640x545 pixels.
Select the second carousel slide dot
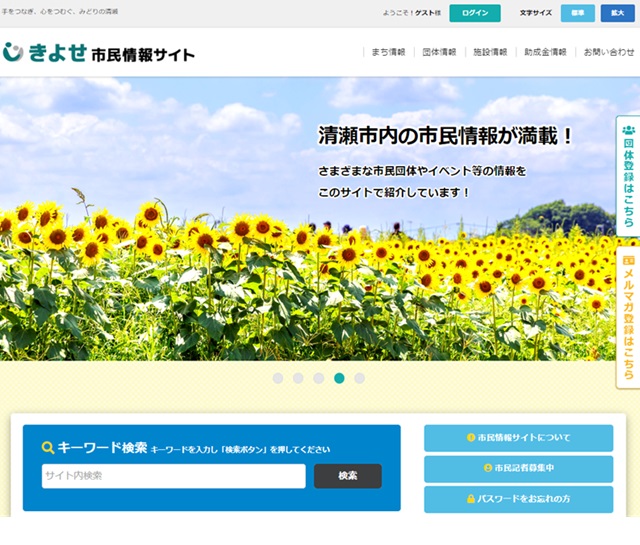[298, 378]
